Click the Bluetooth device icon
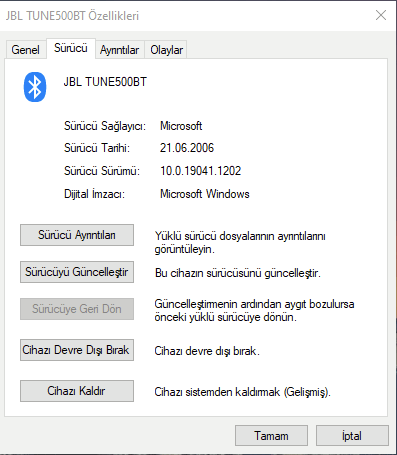Image resolution: width=397 pixels, height=455 pixels. (35, 87)
